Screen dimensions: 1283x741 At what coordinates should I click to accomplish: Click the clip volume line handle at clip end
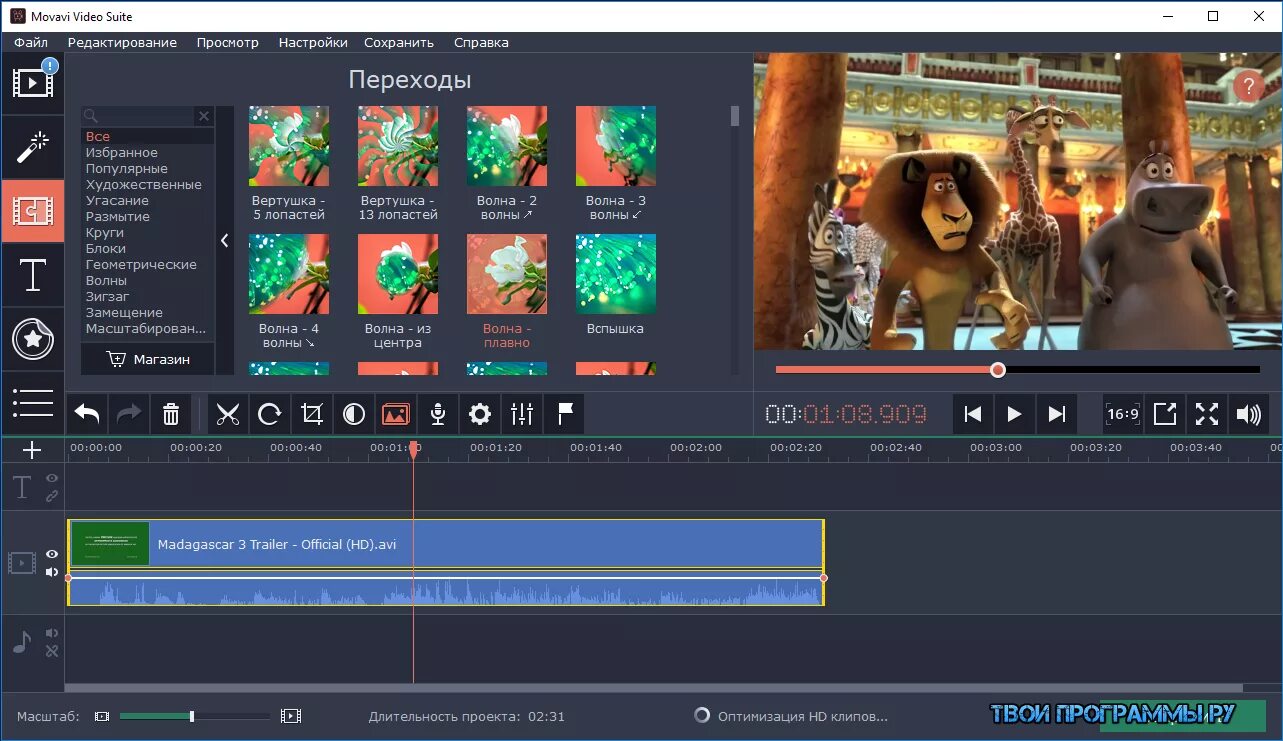pos(823,578)
